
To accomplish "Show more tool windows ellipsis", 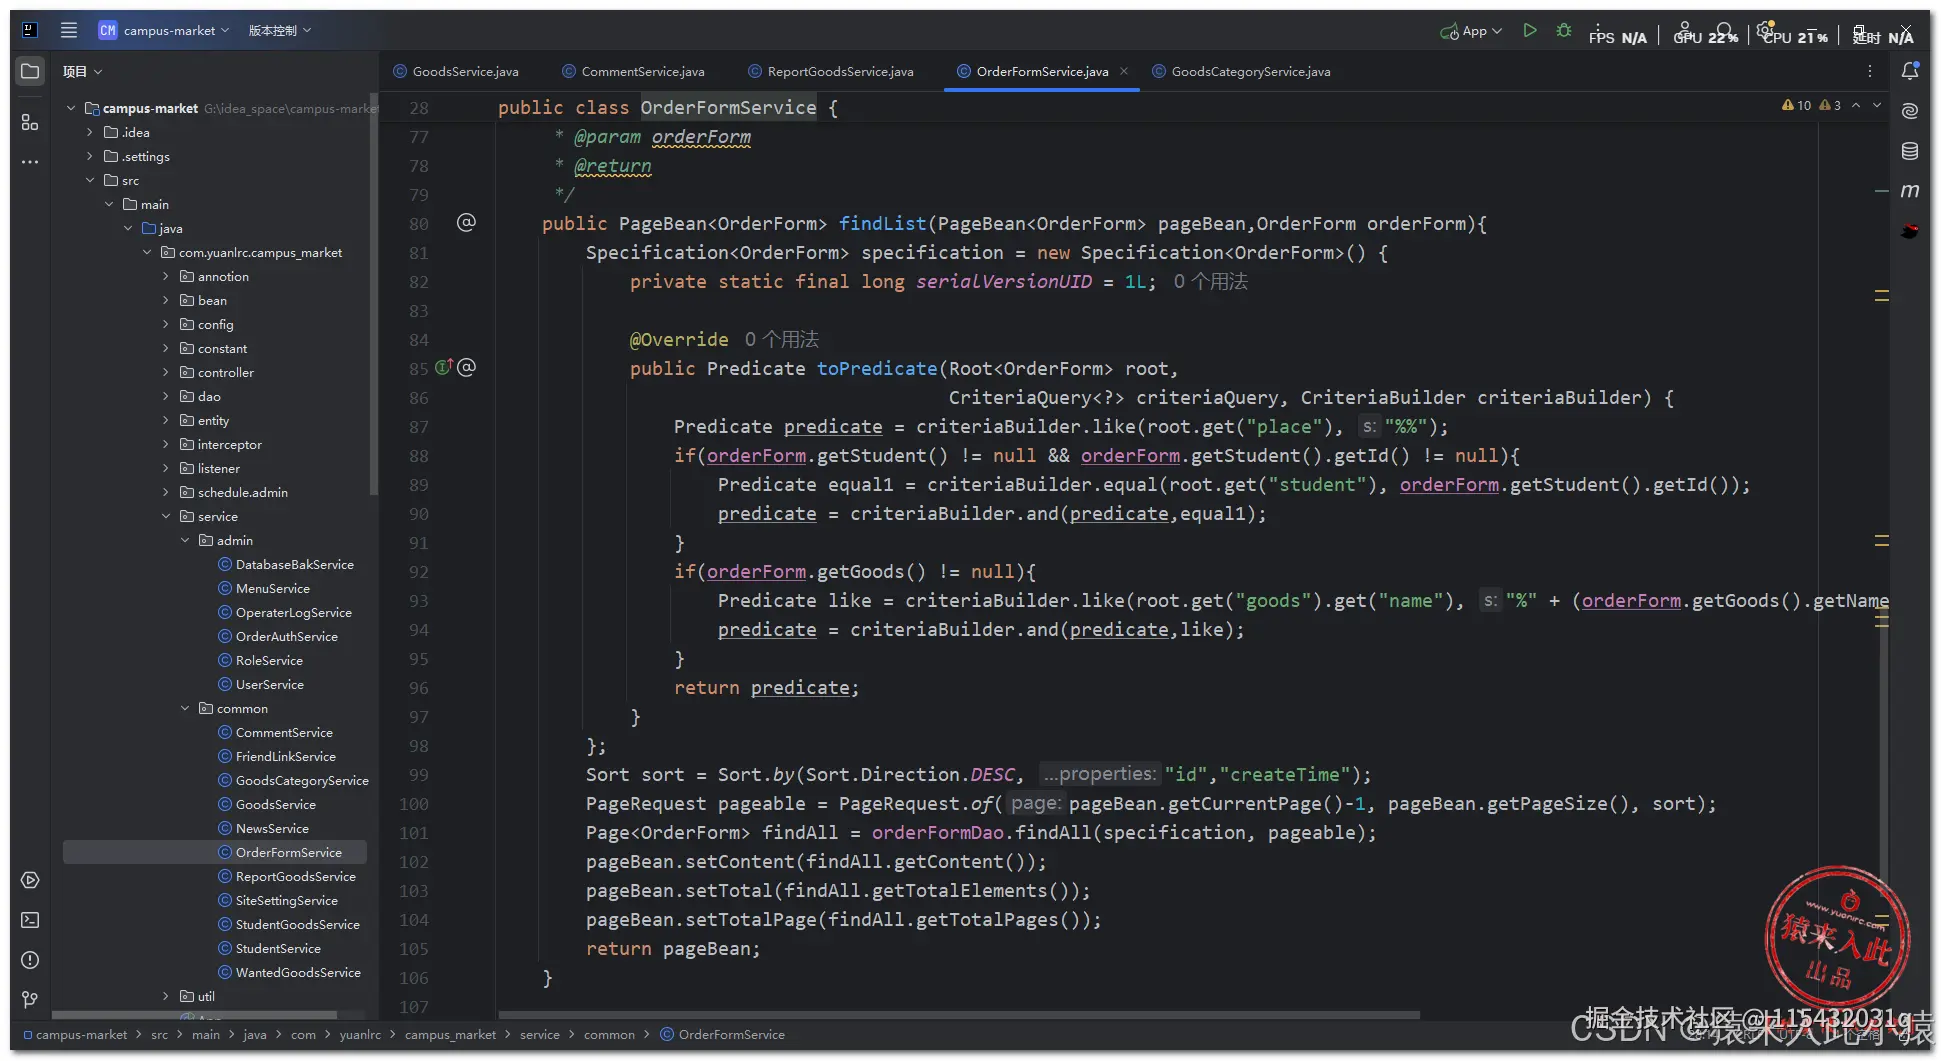I will 30,161.
